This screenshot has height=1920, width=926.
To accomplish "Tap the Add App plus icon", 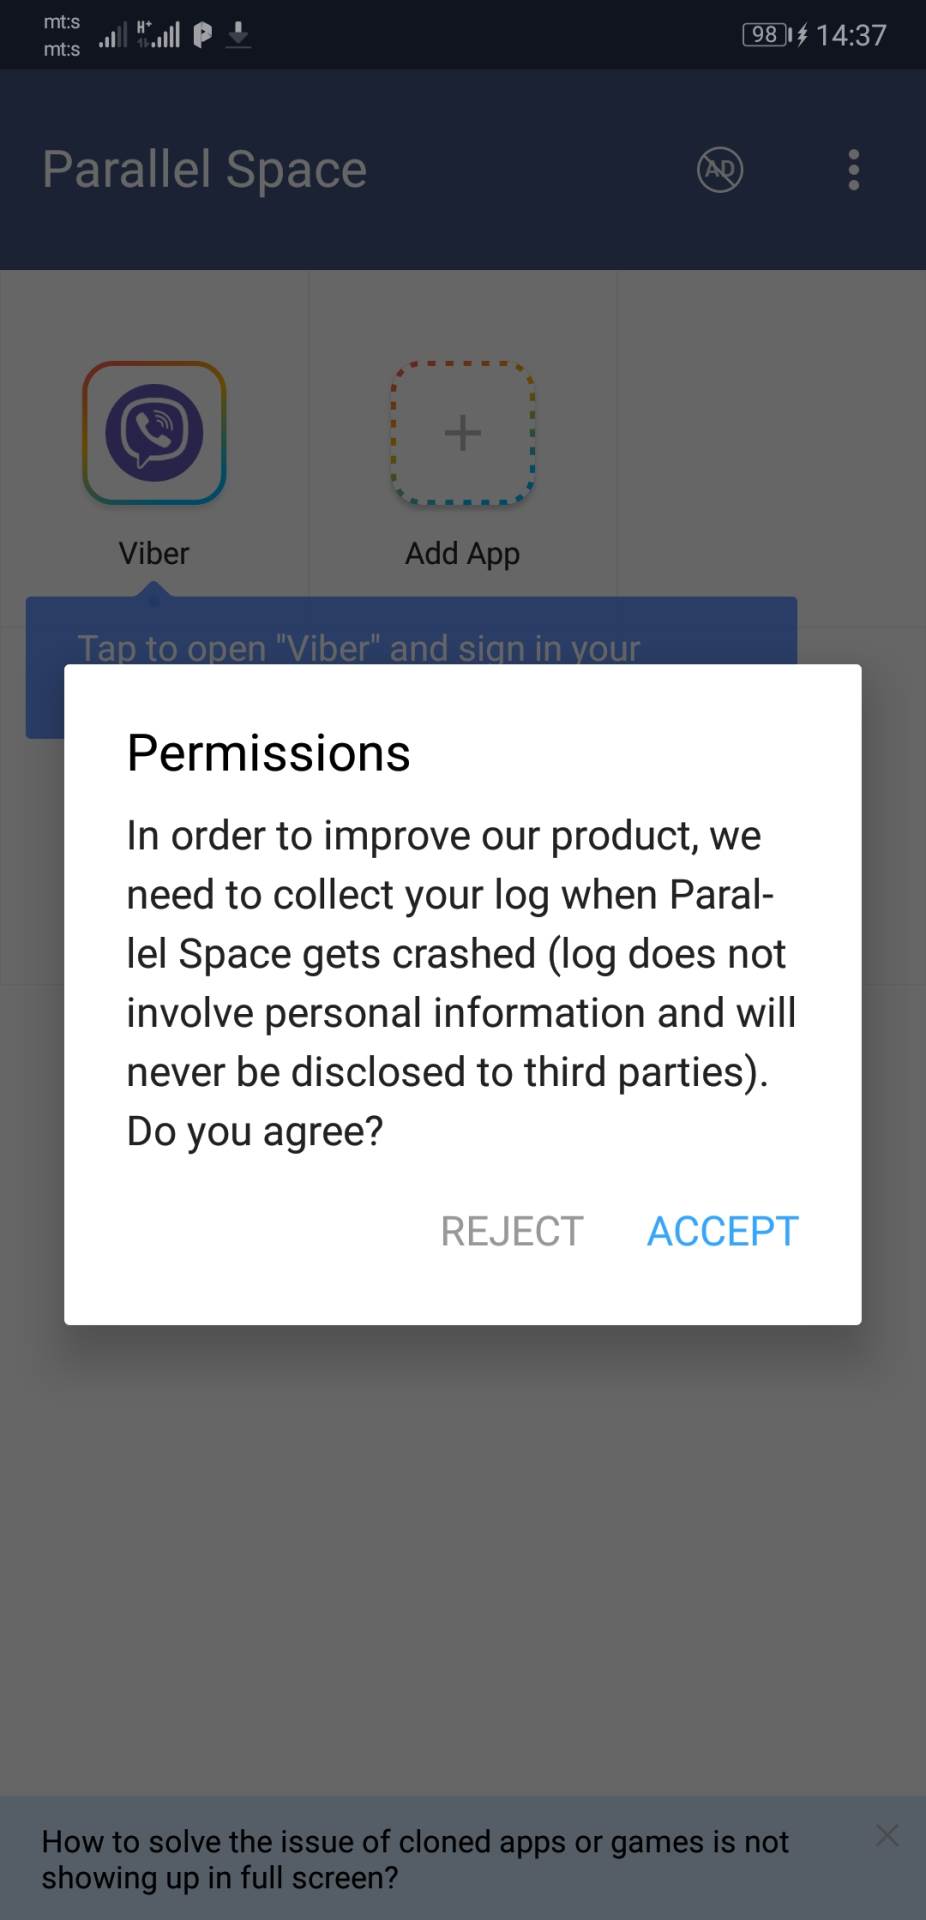I will [462, 433].
